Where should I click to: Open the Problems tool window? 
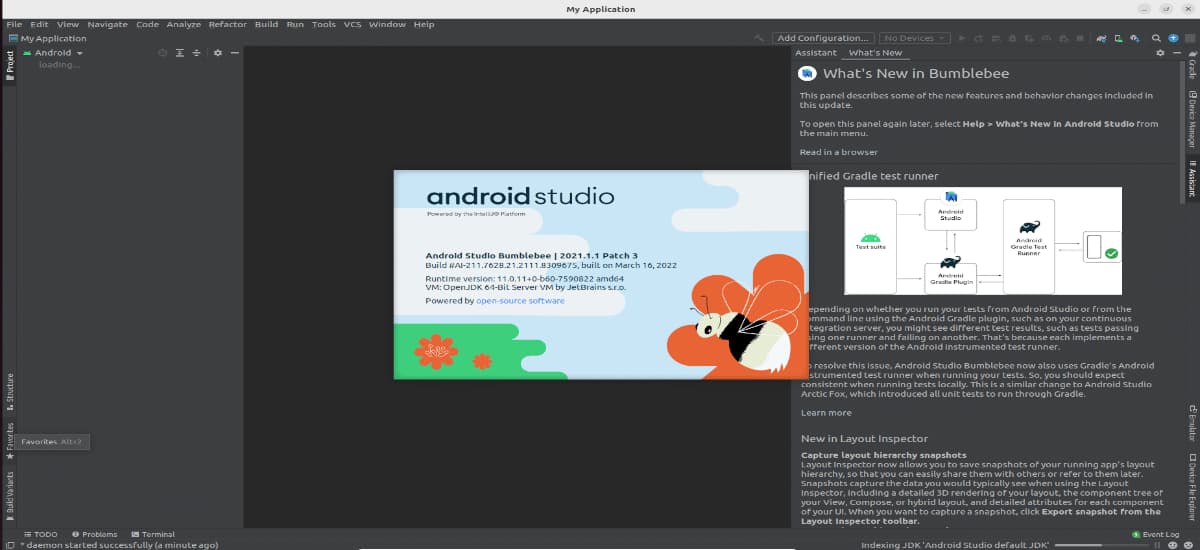click(x=93, y=535)
